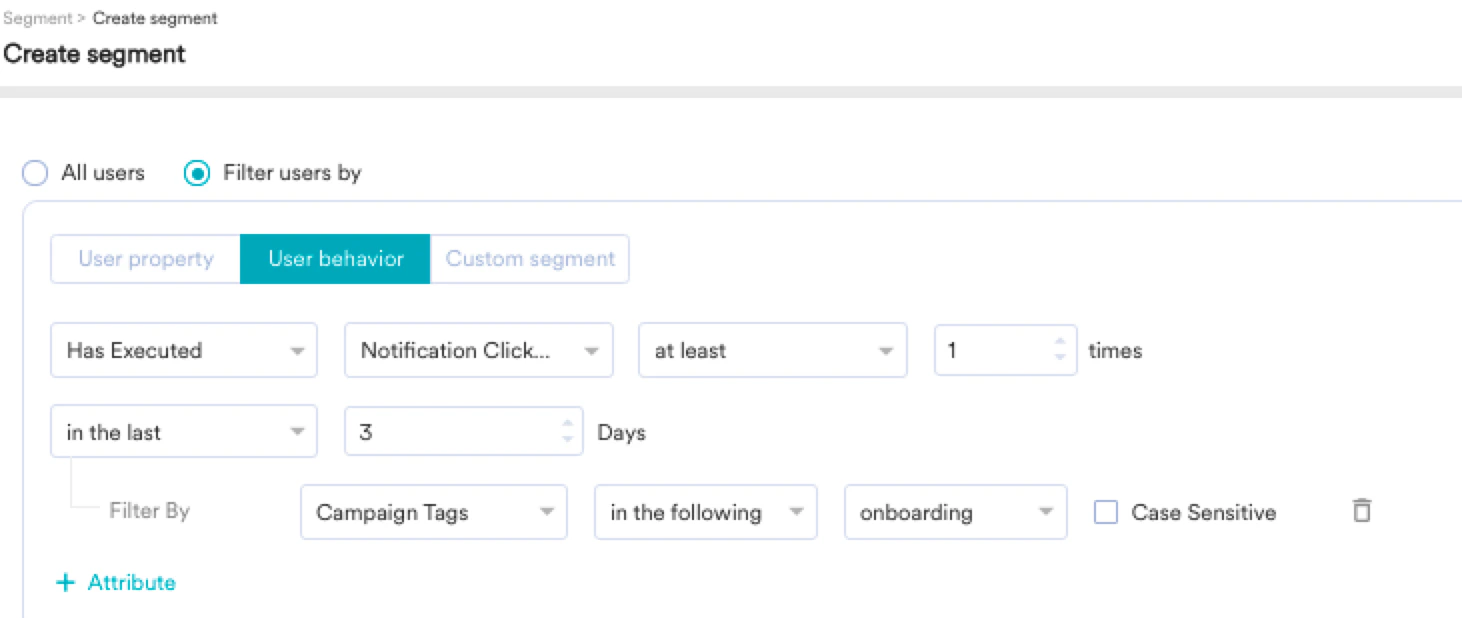Increase the times count using up arrow
Screen dimensions: 1462x618
(x=1060, y=343)
